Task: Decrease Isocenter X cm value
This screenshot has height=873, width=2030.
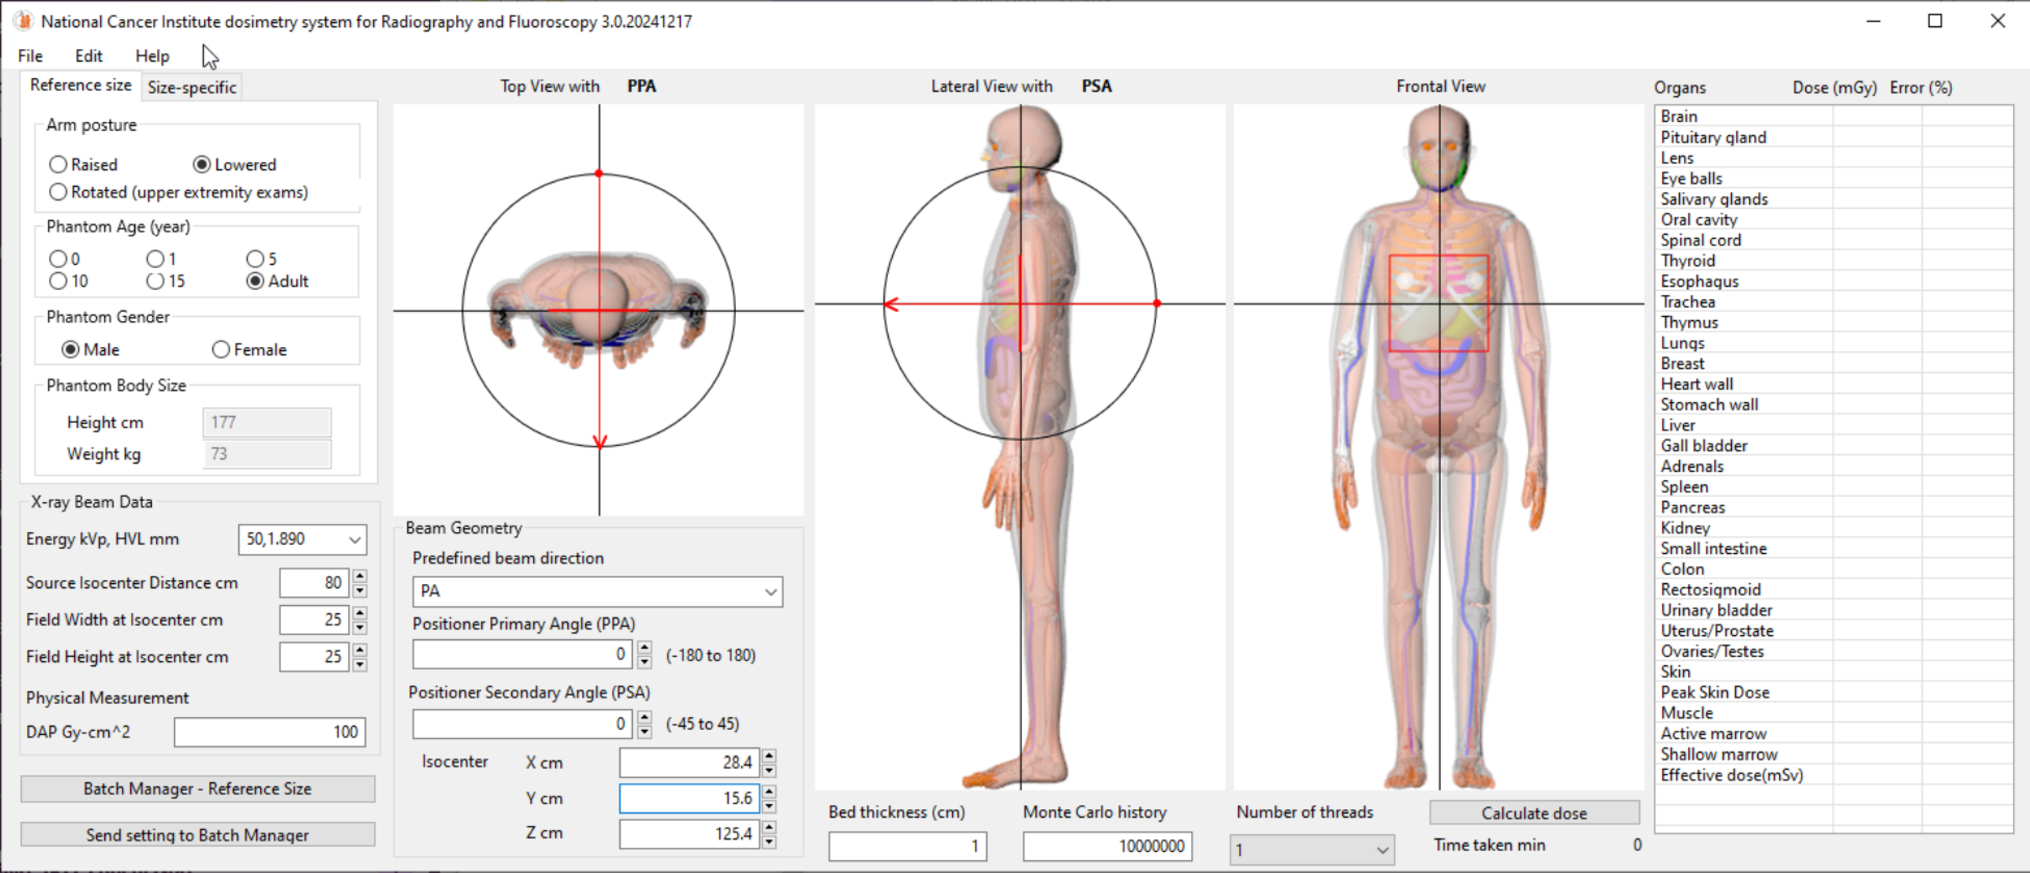Action: pos(769,770)
